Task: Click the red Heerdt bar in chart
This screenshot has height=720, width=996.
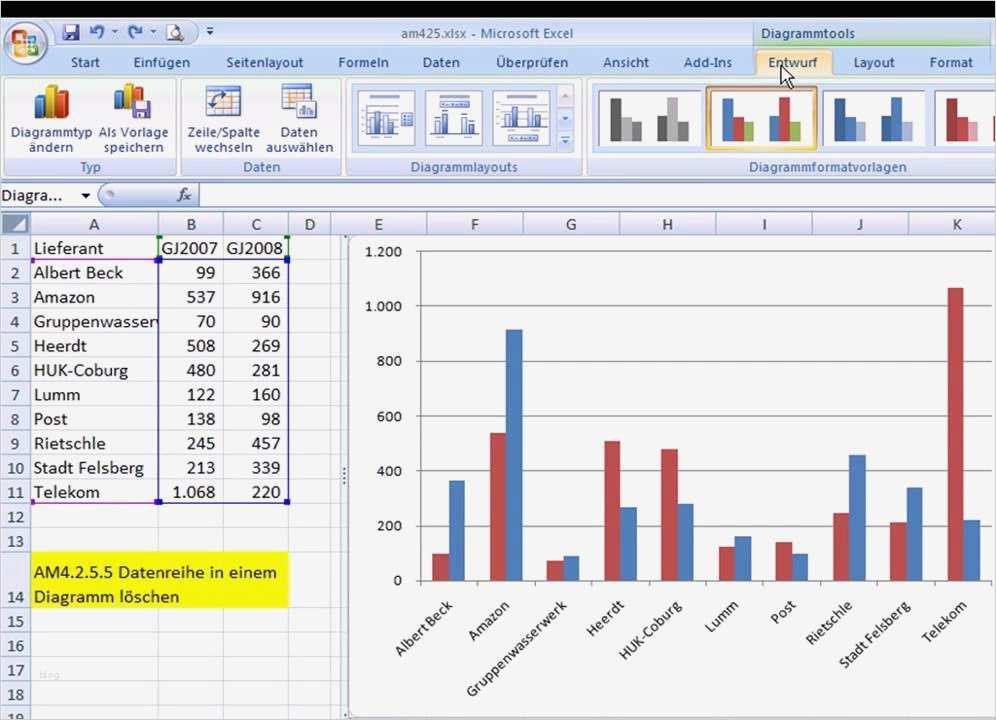Action: pos(612,510)
